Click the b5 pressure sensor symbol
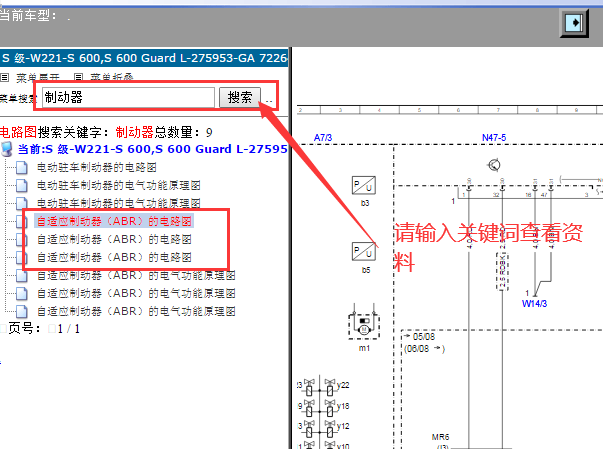 [364, 252]
